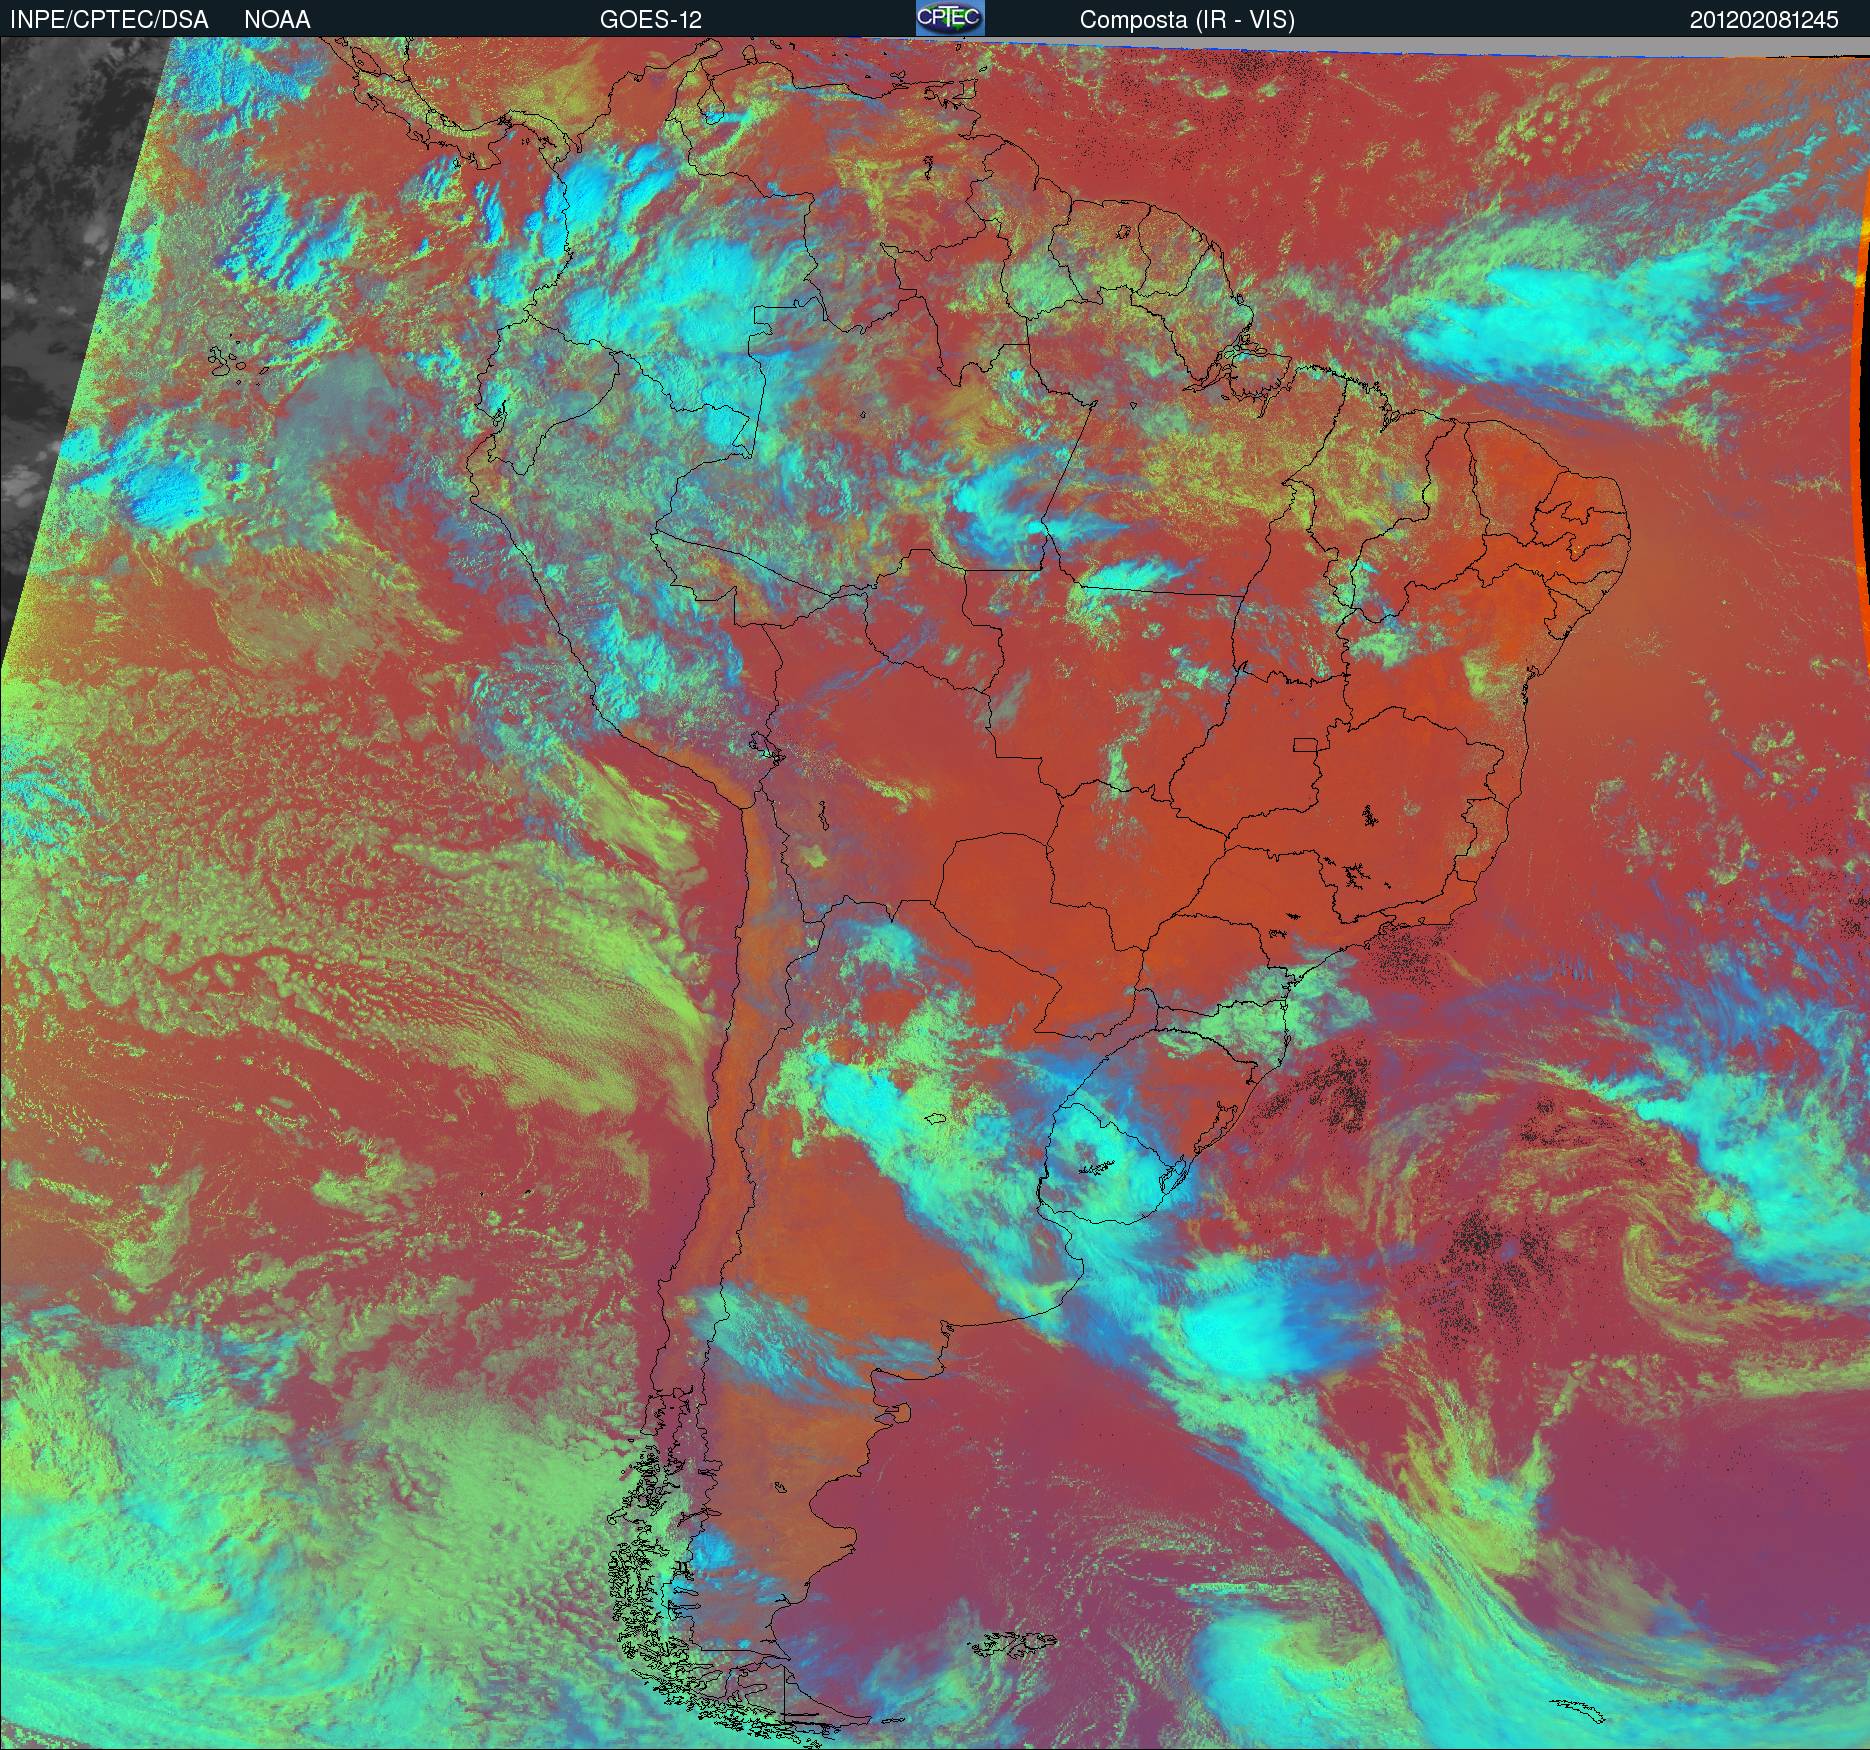Click the CPTEC logo in the header
This screenshot has height=1750, width=1870.
pos(950,18)
